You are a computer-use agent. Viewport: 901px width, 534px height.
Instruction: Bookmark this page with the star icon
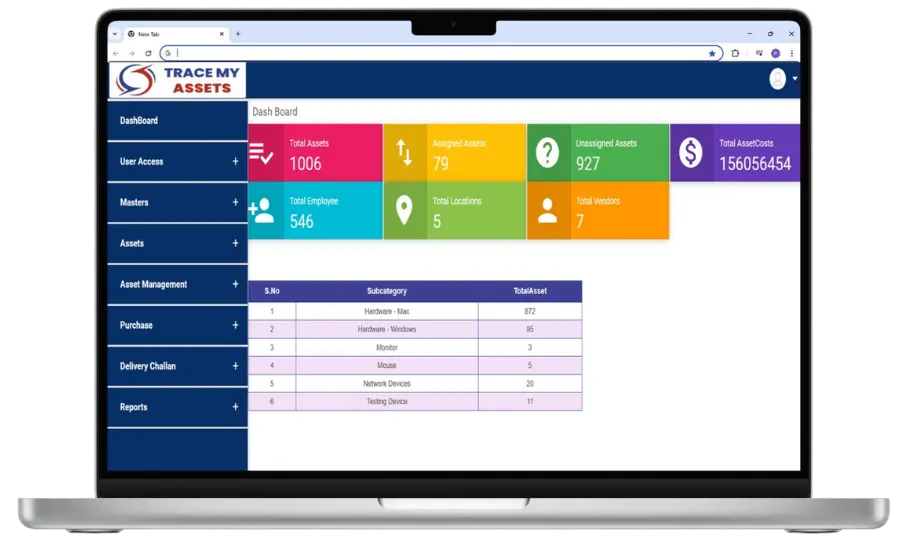point(712,53)
